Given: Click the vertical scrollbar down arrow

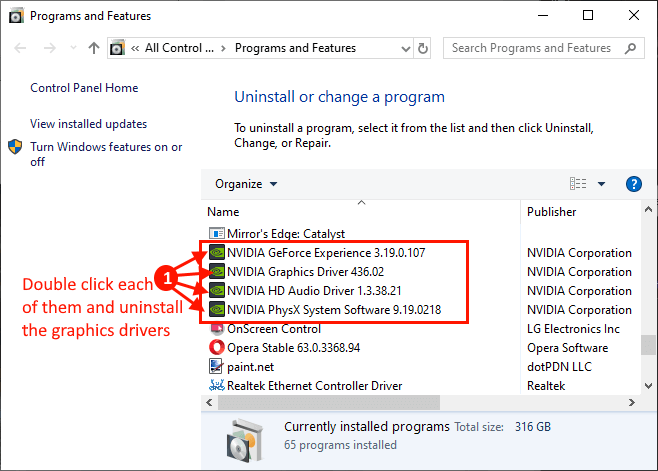Looking at the screenshot, I should tap(648, 386).
